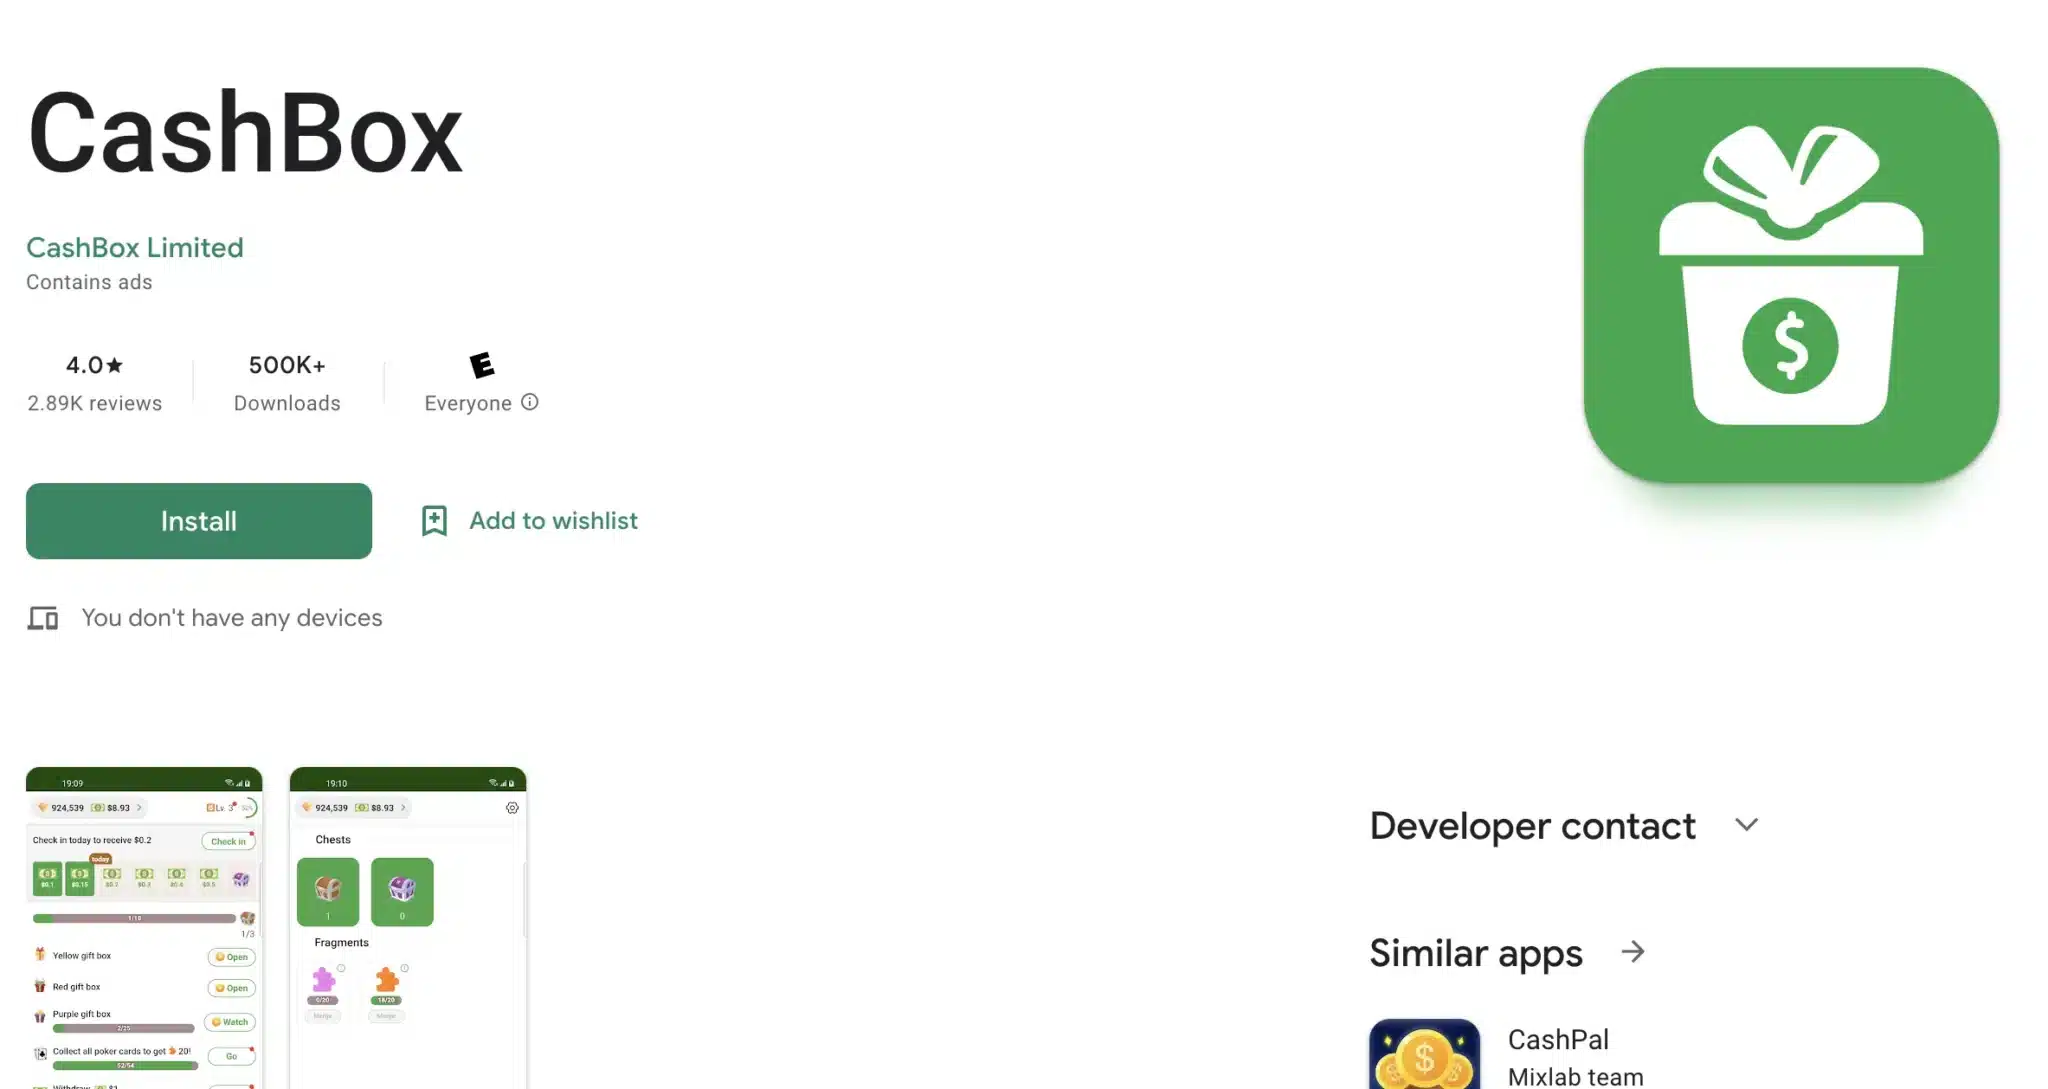This screenshot has width=2048, height=1089.
Task: Click Open beside Yellow gift box
Action: [232, 957]
